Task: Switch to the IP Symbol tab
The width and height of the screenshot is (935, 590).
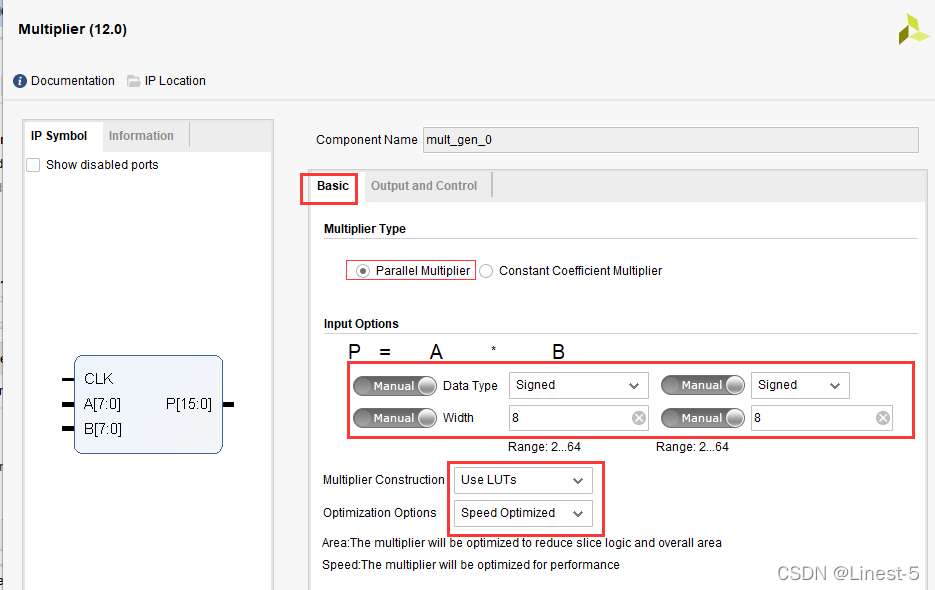Action: tap(59, 136)
